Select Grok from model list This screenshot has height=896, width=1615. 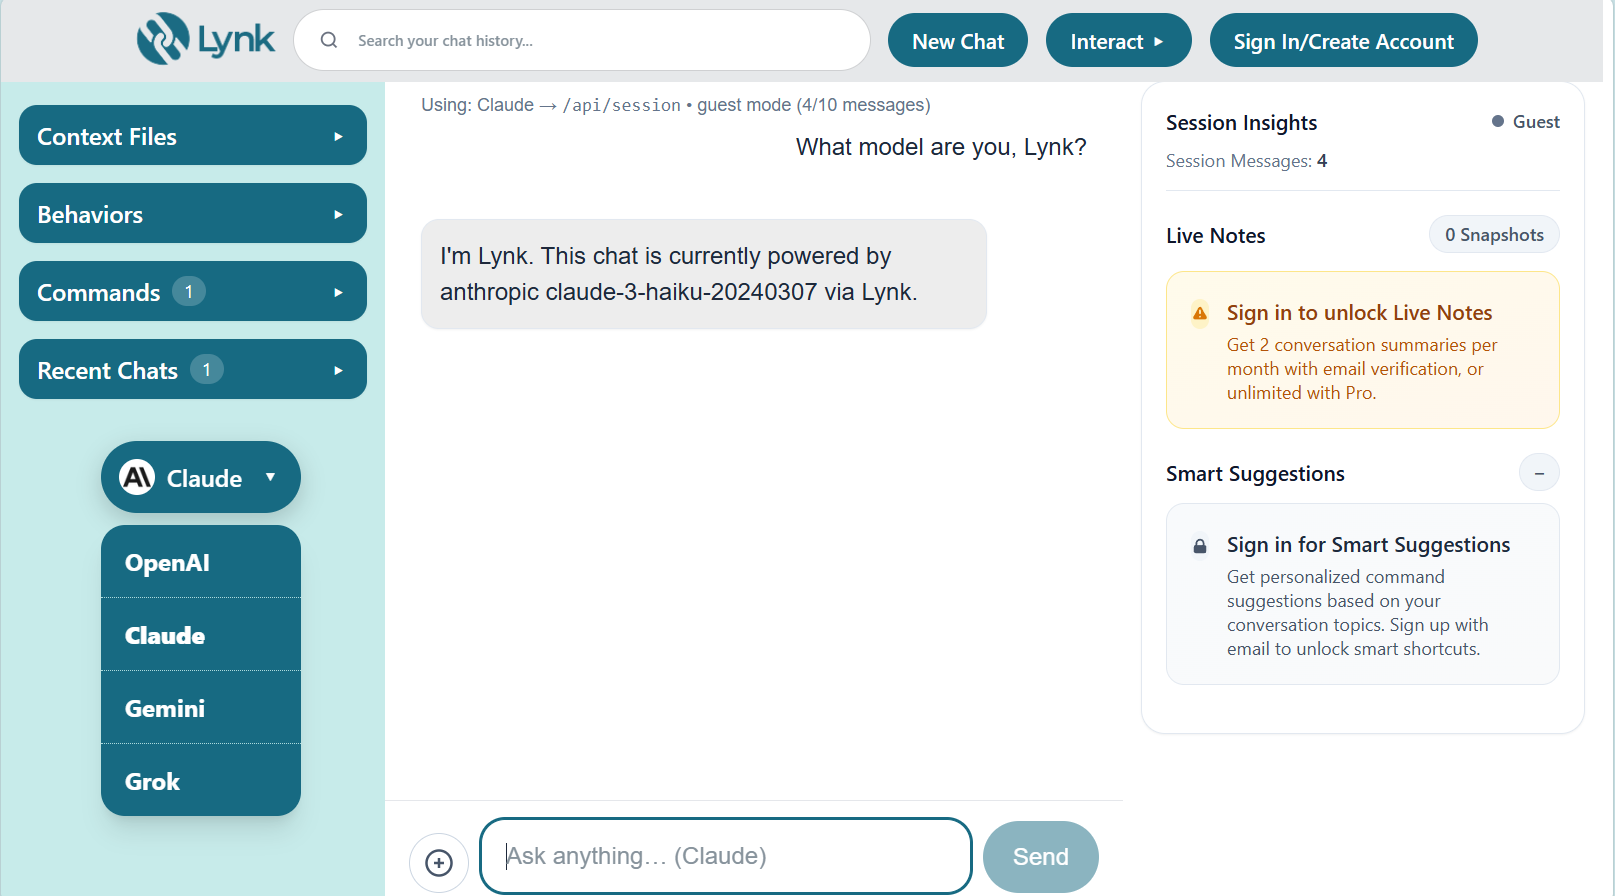pos(201,781)
